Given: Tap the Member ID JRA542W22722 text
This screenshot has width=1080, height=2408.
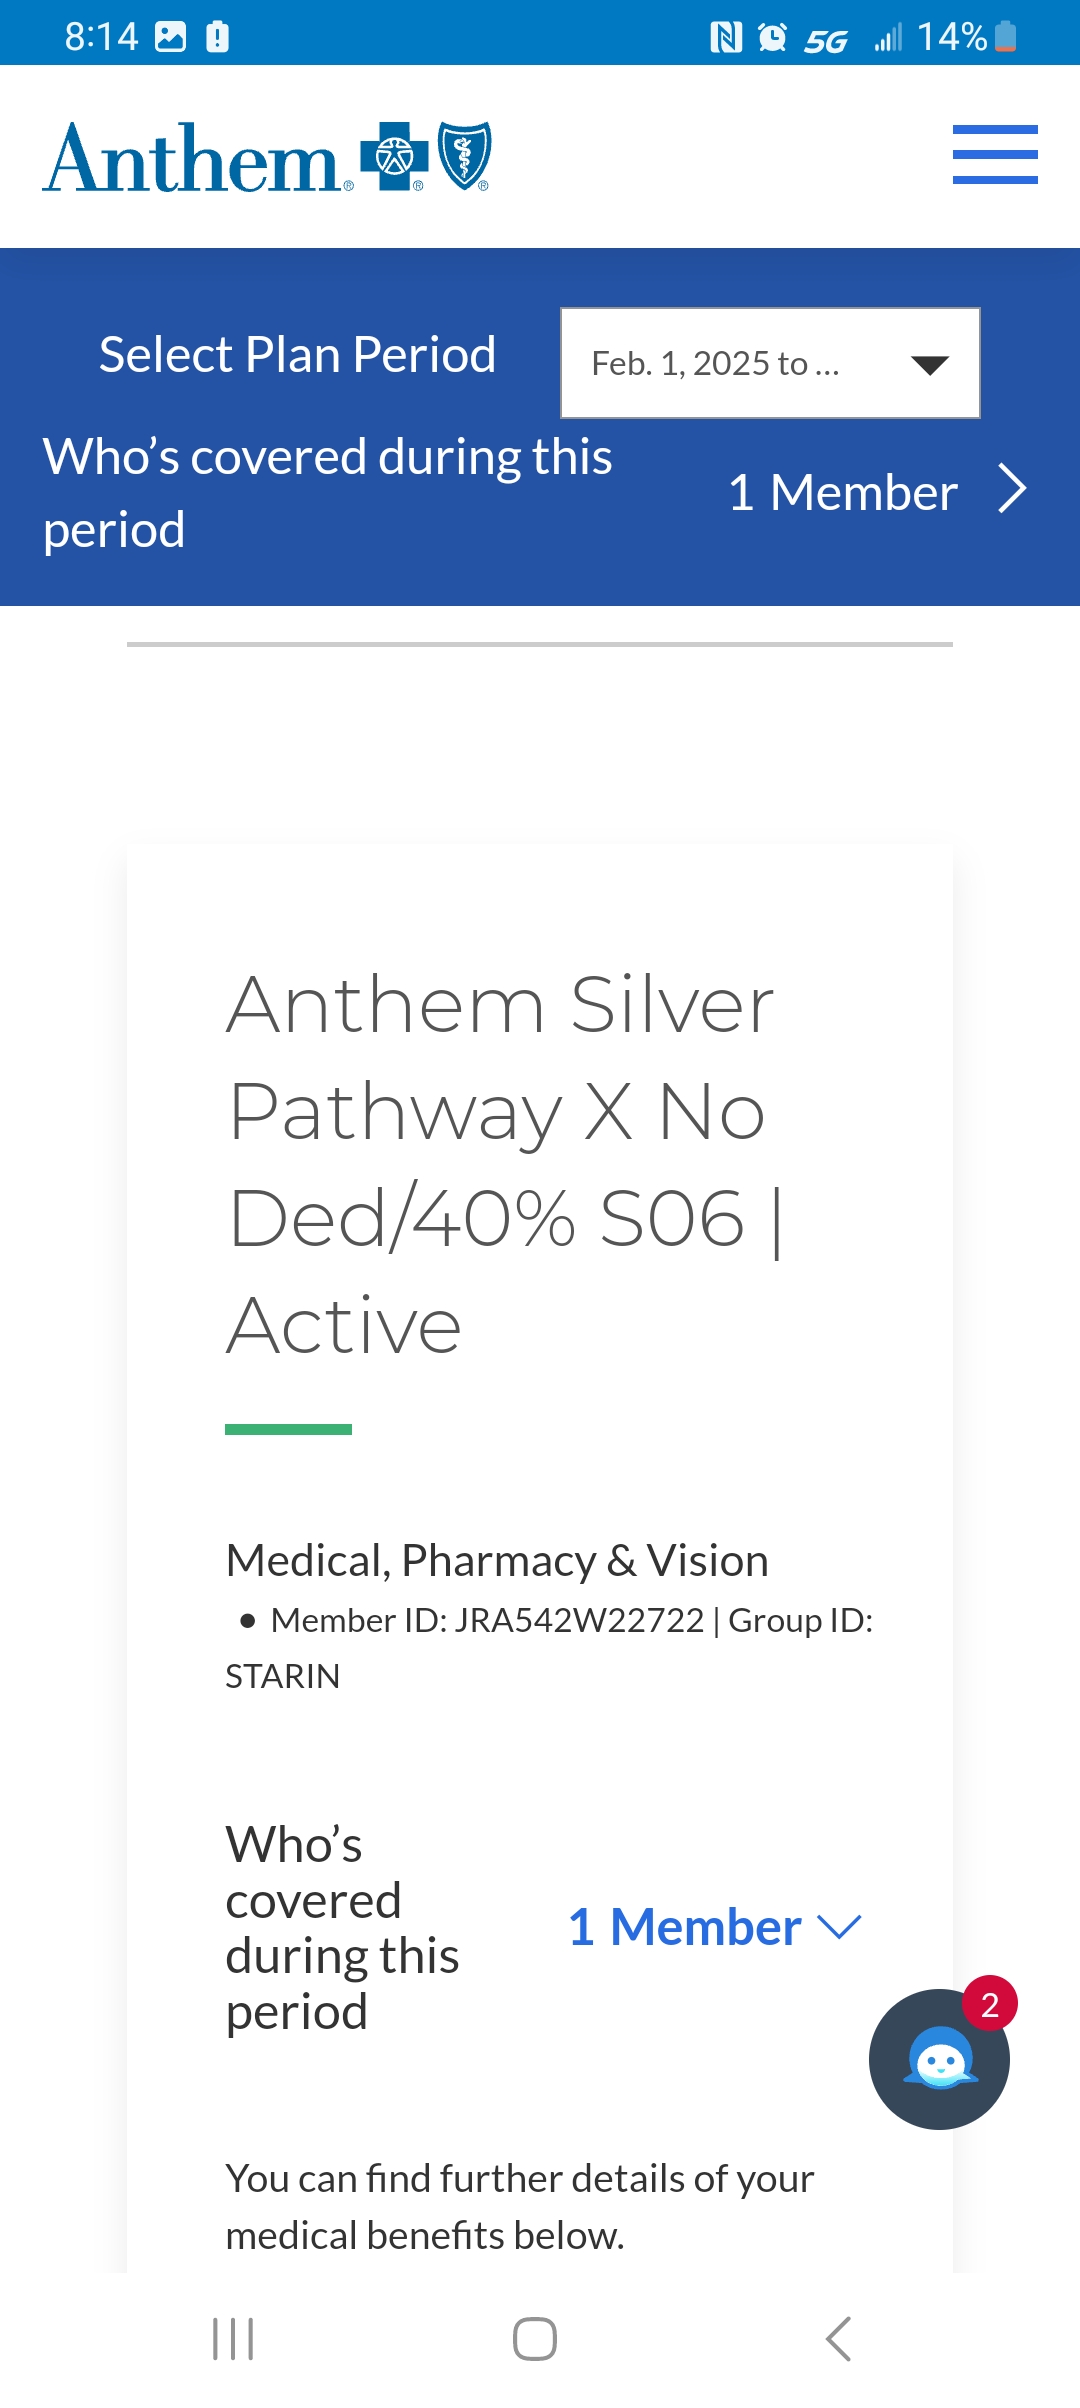Looking at the screenshot, I should (x=488, y=1620).
